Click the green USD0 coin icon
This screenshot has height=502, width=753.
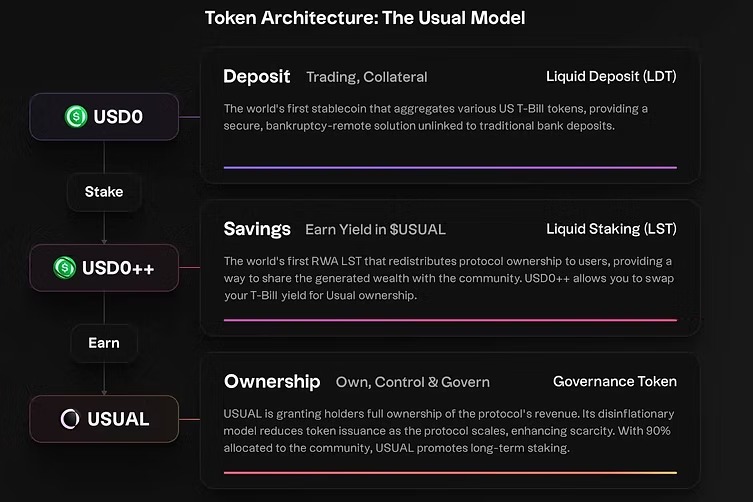77,117
